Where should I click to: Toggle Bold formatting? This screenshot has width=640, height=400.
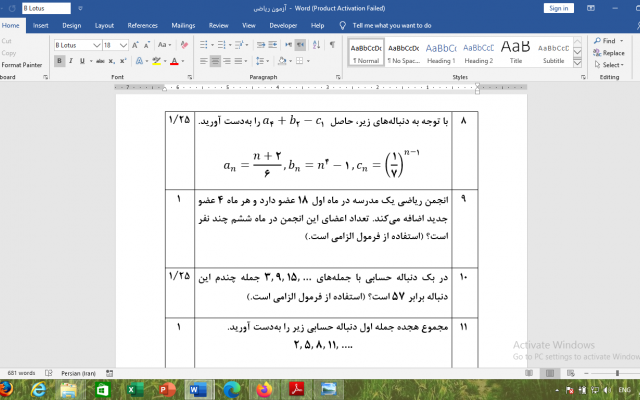(x=60, y=61)
